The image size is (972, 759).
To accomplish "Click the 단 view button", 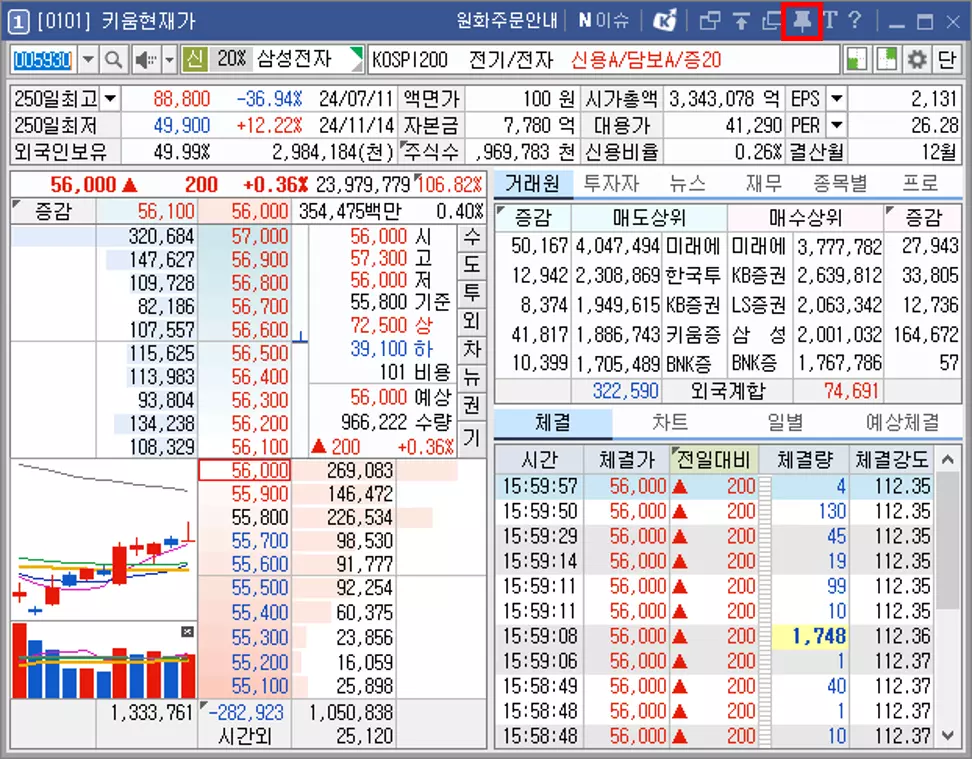I will (x=946, y=60).
